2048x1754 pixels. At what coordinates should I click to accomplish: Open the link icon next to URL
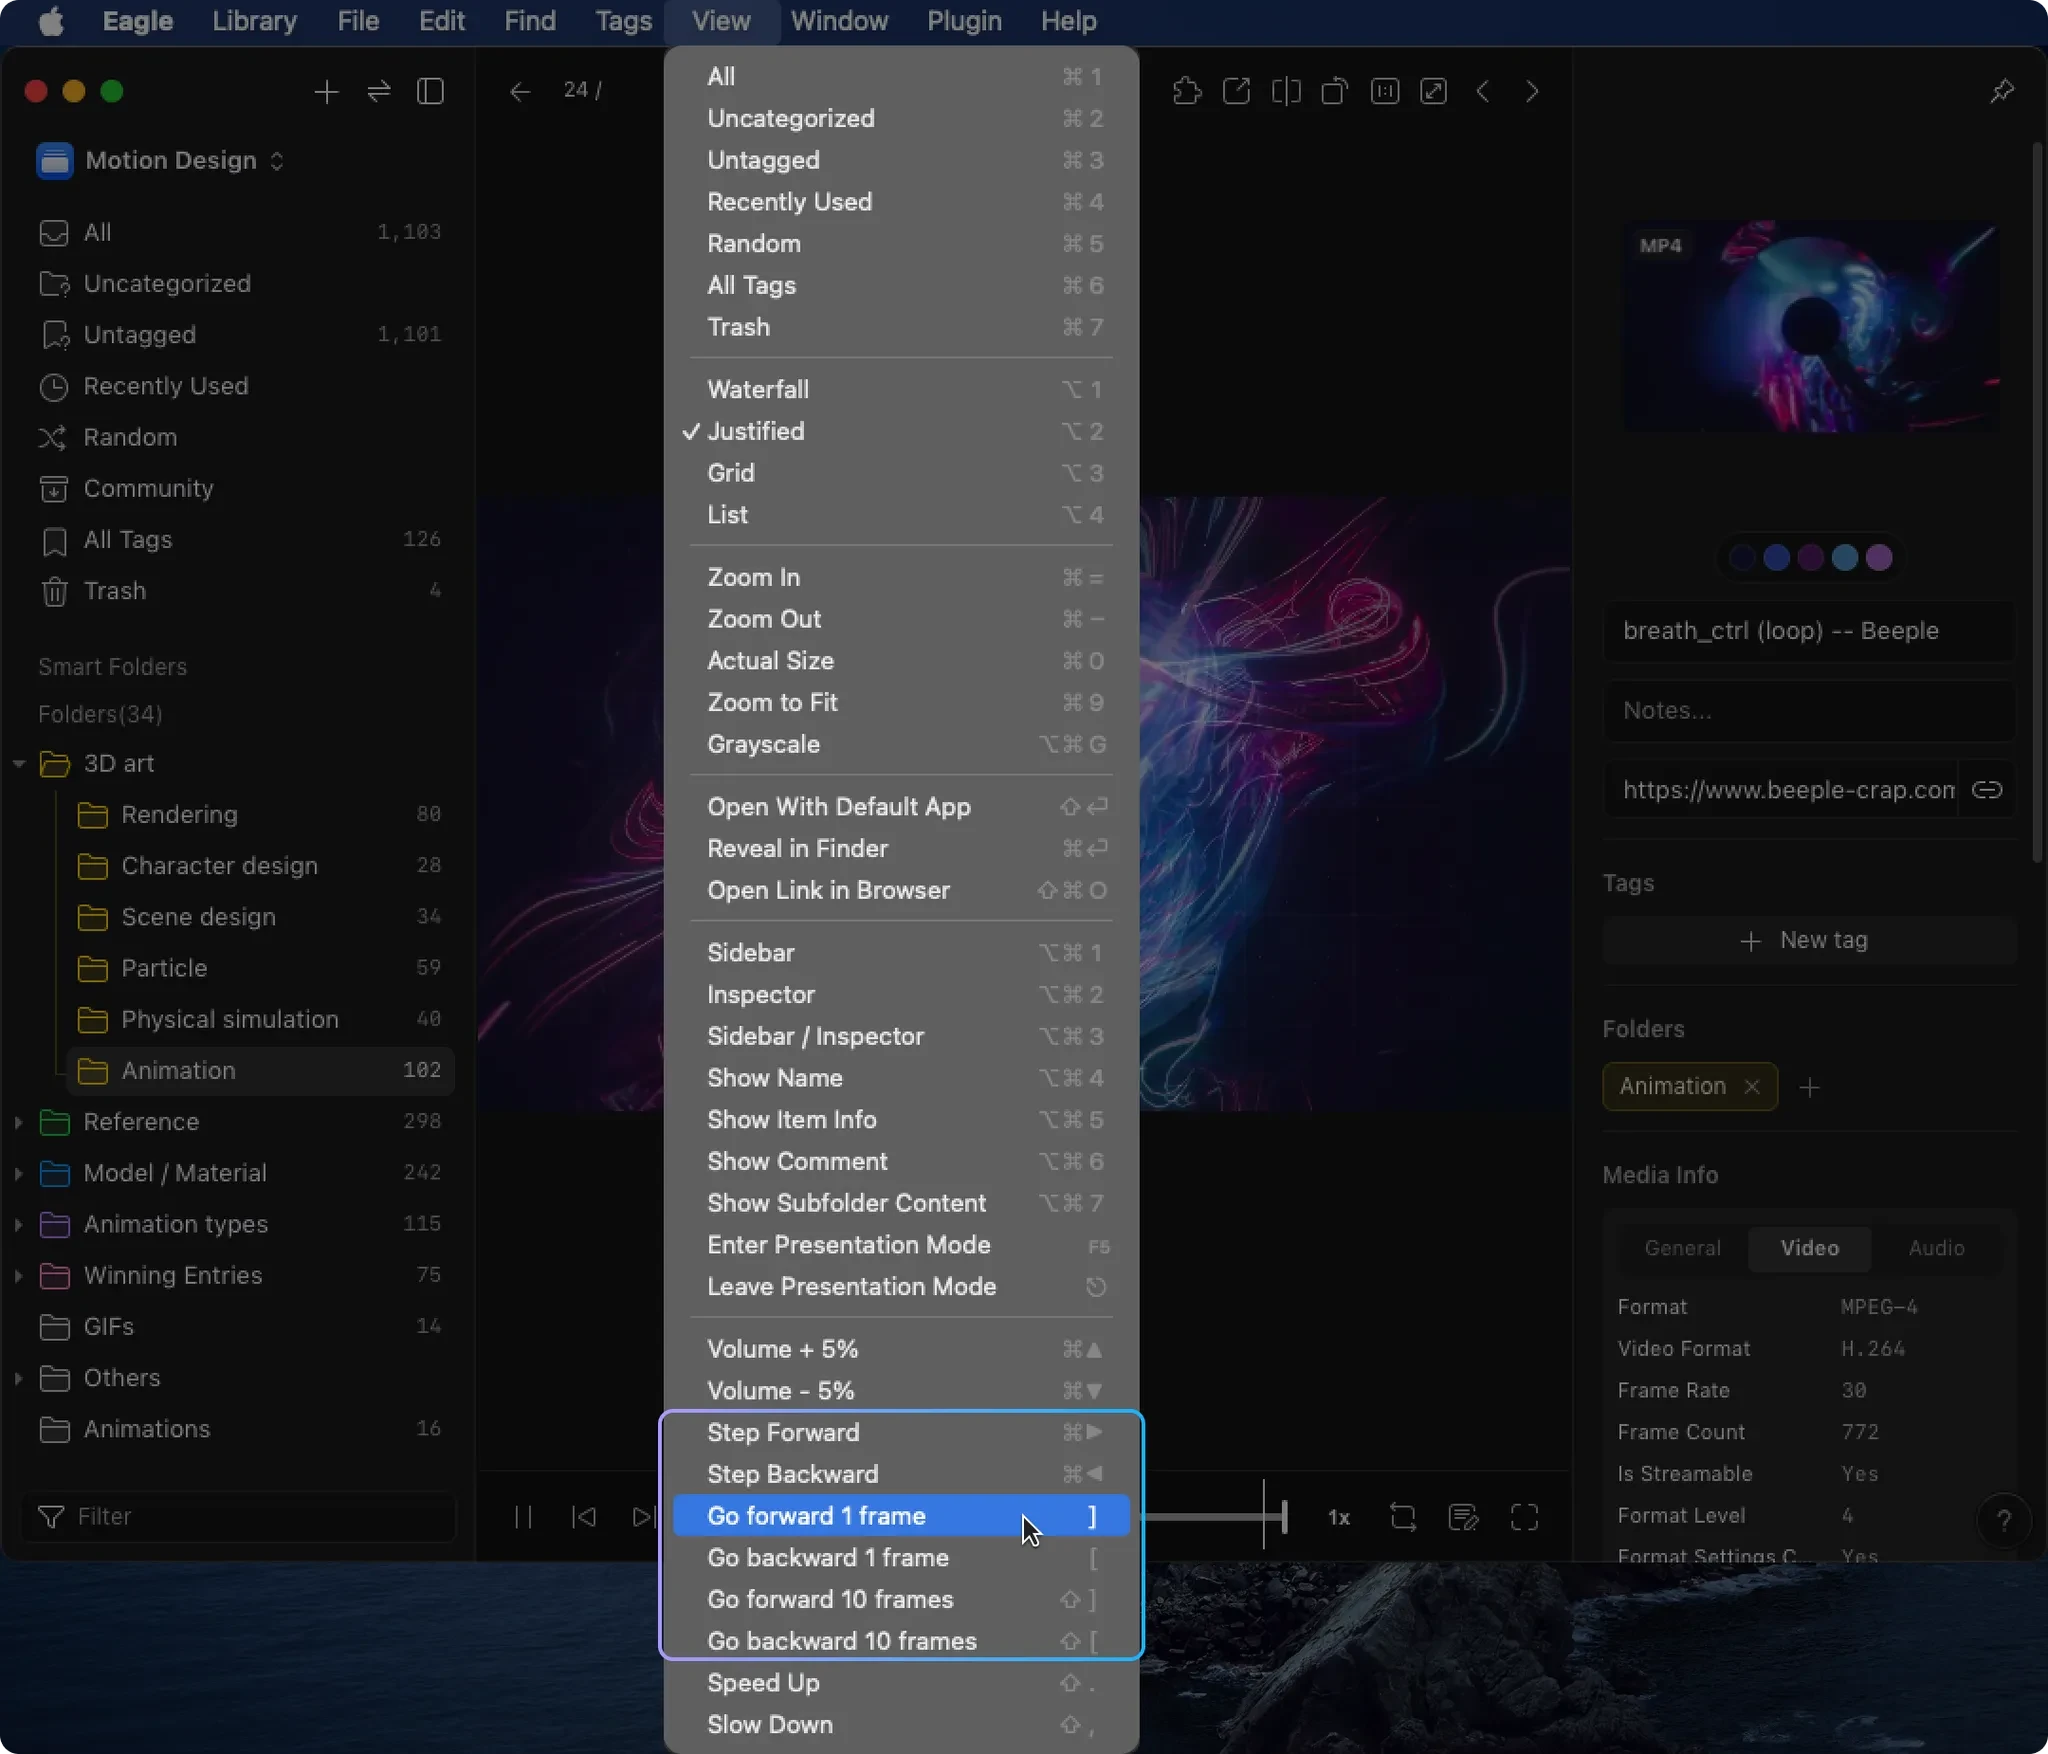1987,790
